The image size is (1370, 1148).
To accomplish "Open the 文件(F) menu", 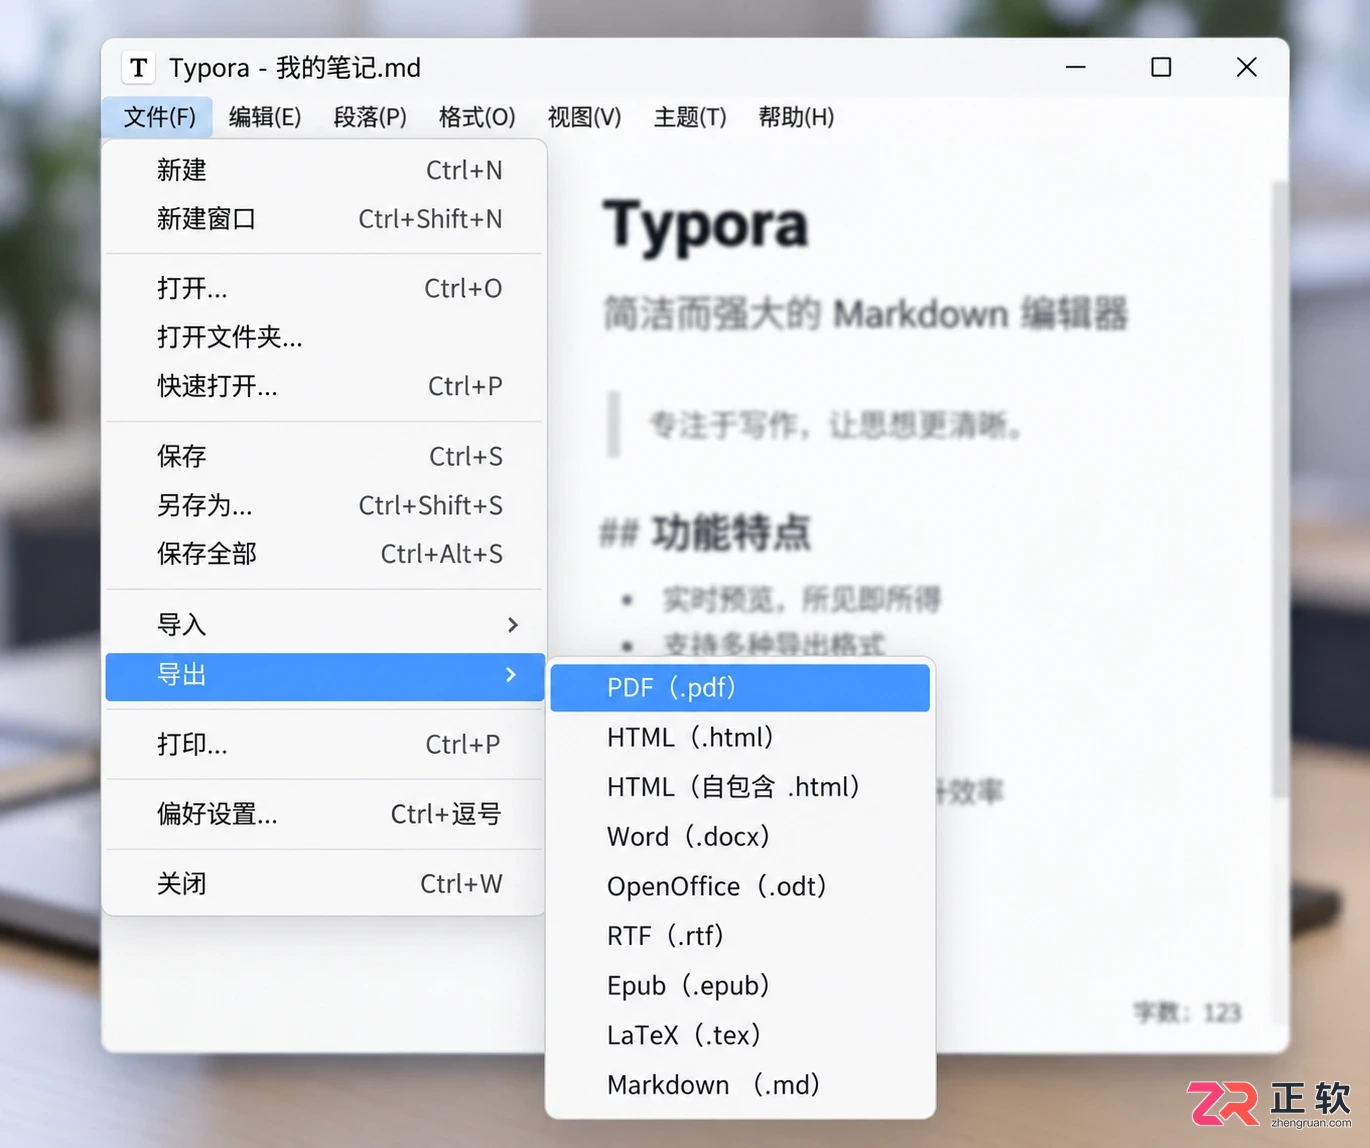I will point(159,117).
